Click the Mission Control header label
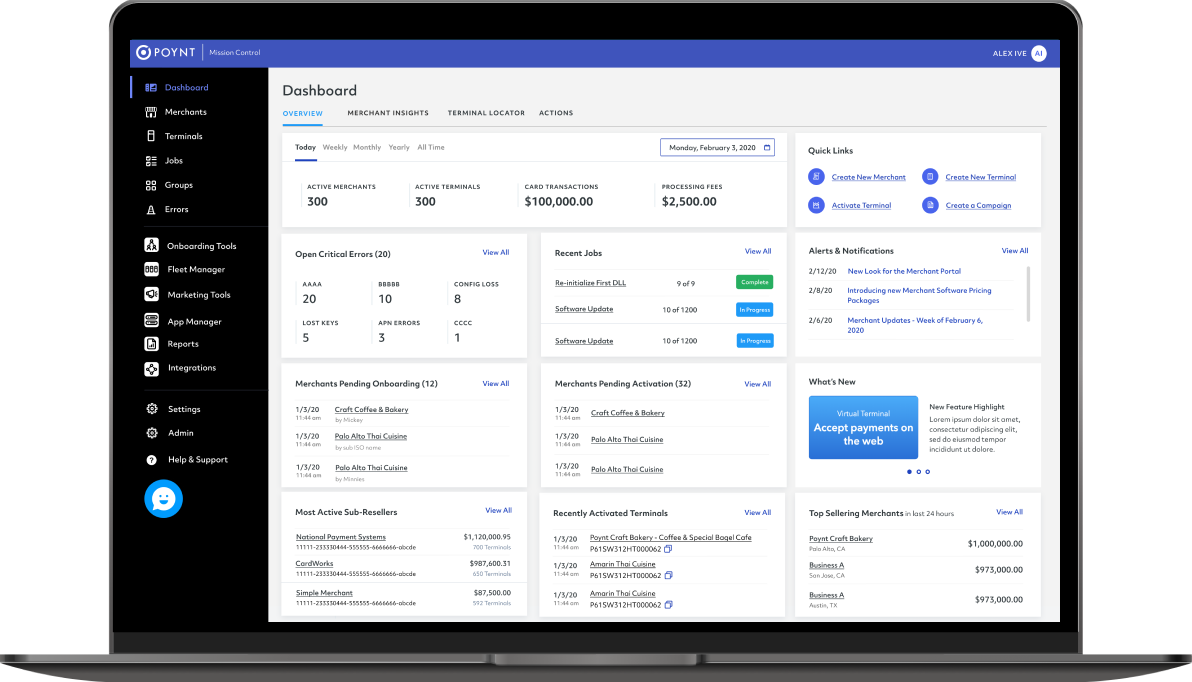The image size is (1192, 682). point(234,52)
